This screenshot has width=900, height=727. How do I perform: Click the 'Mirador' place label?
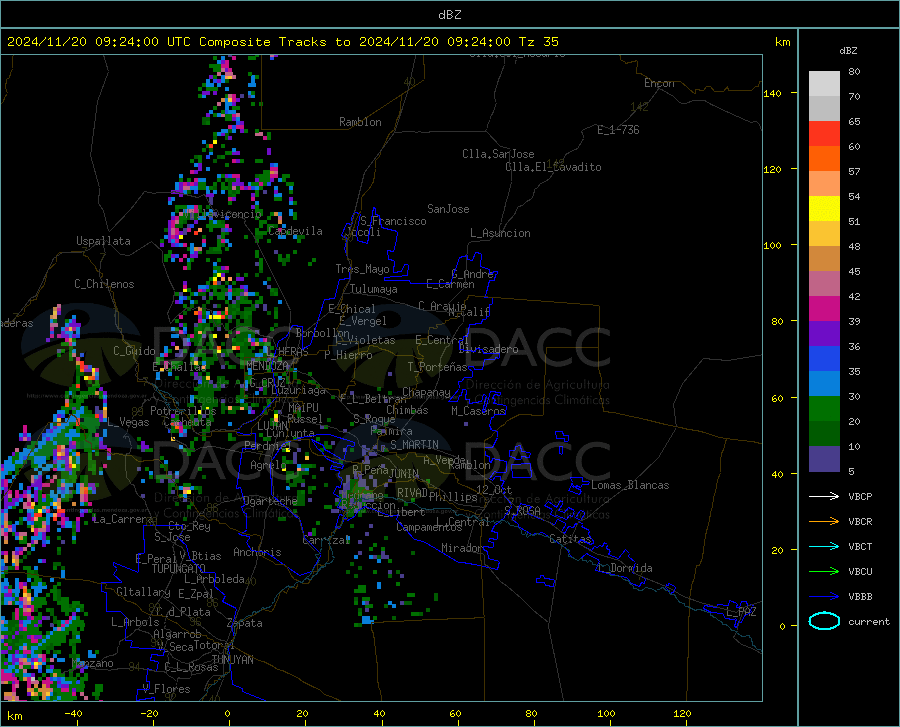tap(461, 548)
